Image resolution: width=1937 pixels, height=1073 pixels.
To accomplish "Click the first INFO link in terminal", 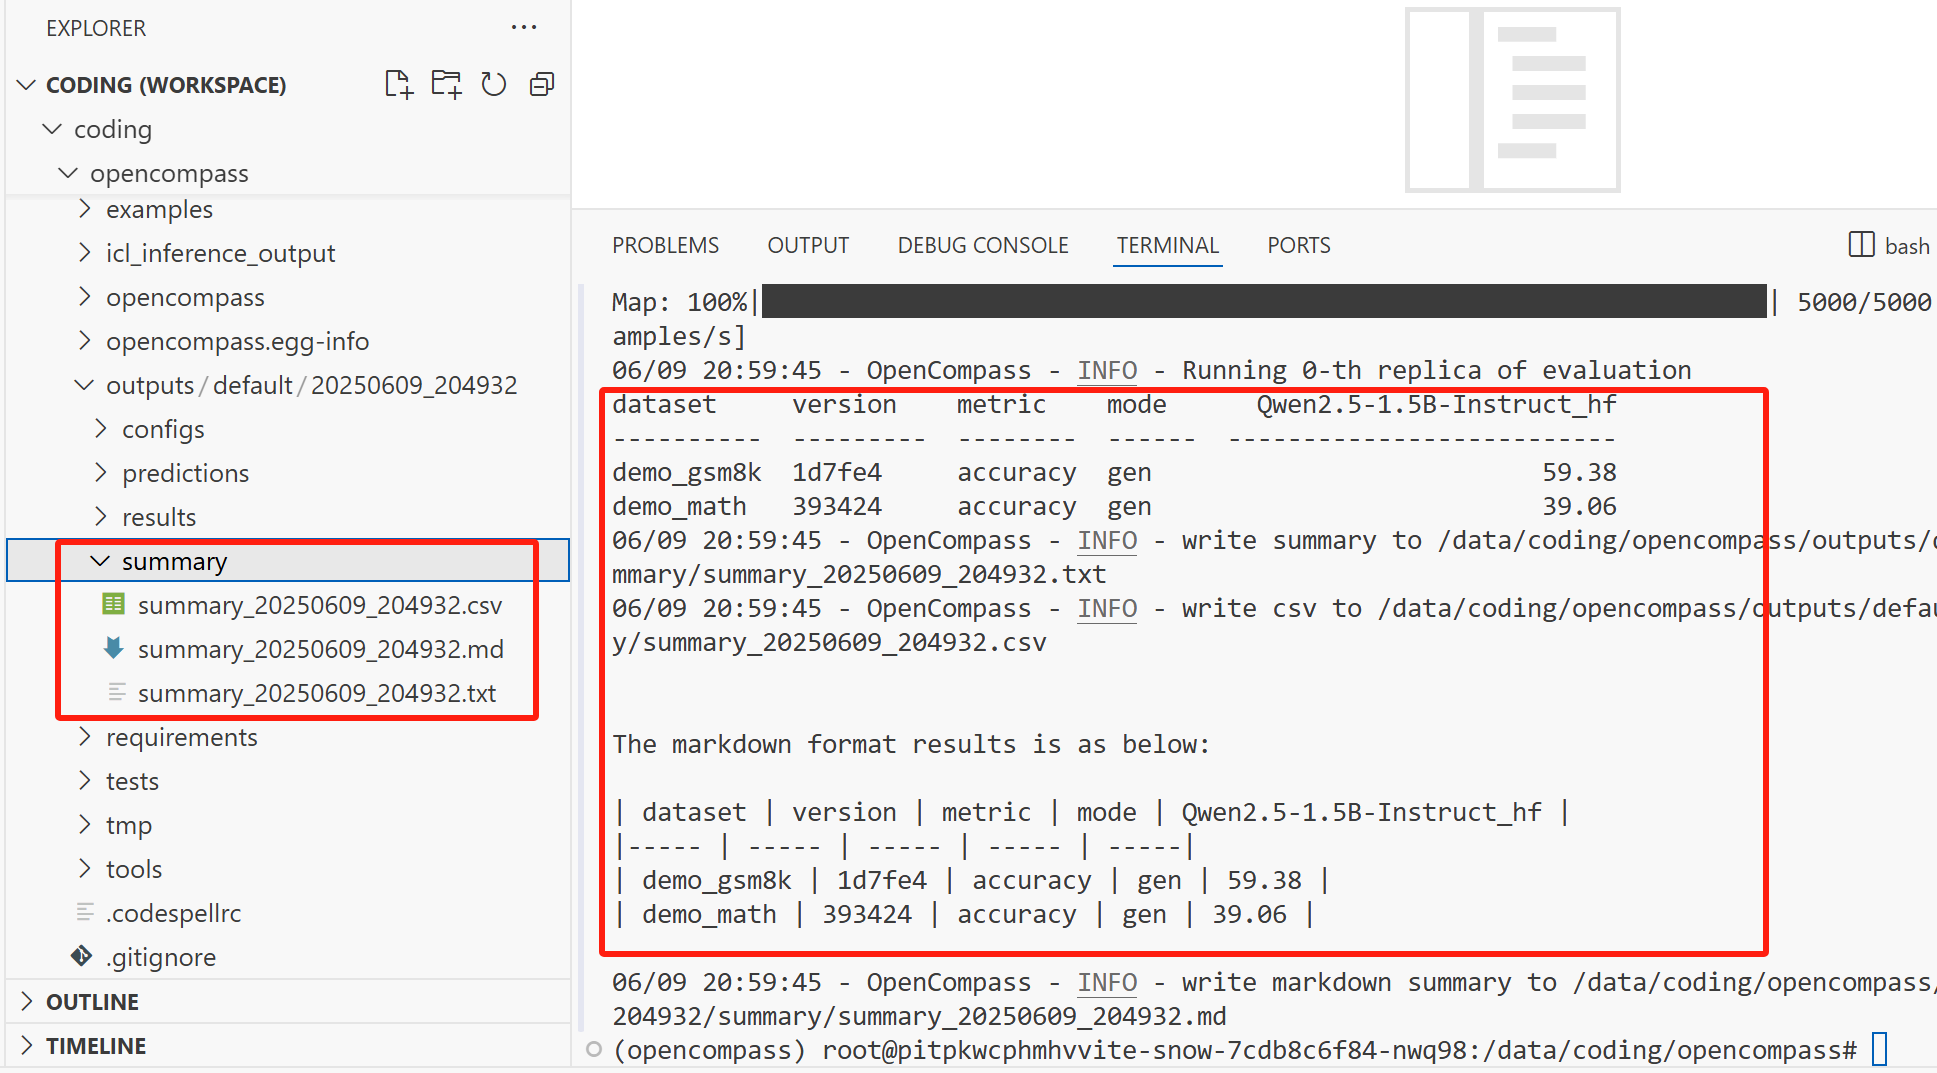I will pyautogui.click(x=1107, y=370).
